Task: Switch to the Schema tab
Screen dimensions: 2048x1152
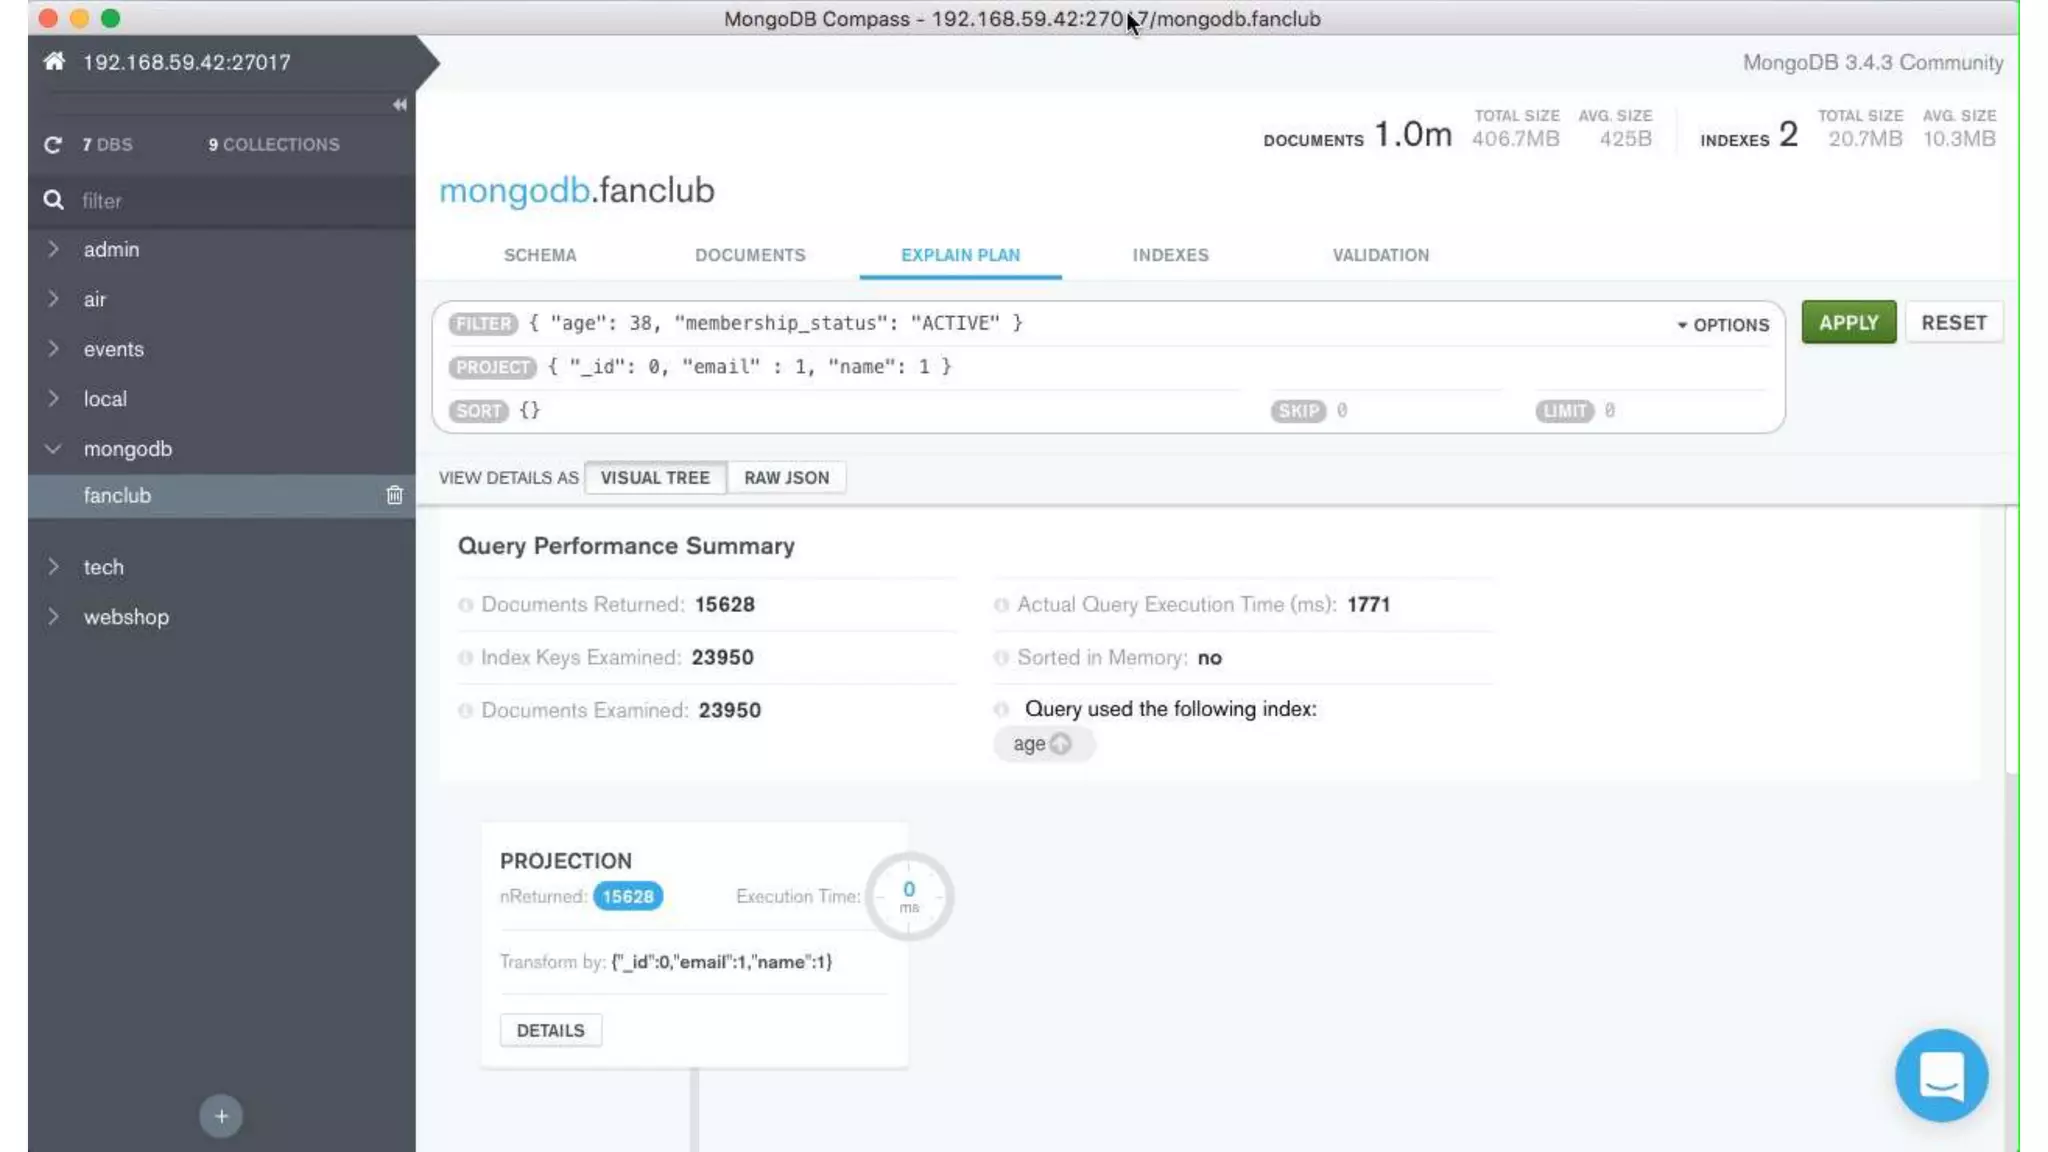Action: (x=540, y=255)
